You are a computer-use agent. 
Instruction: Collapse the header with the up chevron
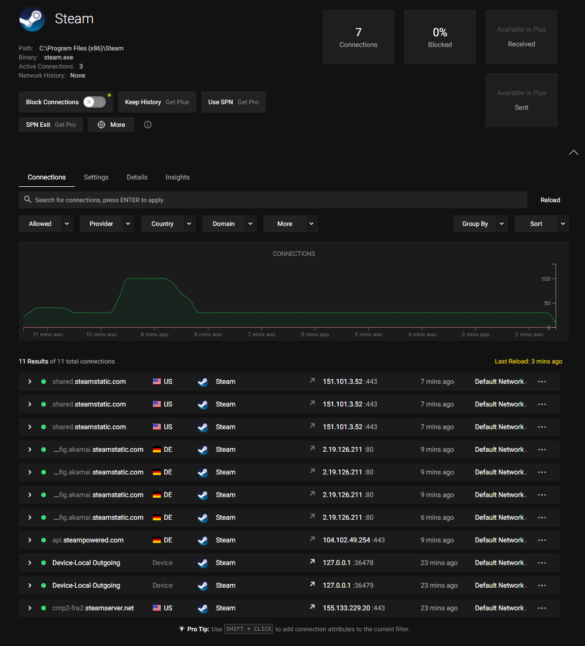tap(573, 152)
